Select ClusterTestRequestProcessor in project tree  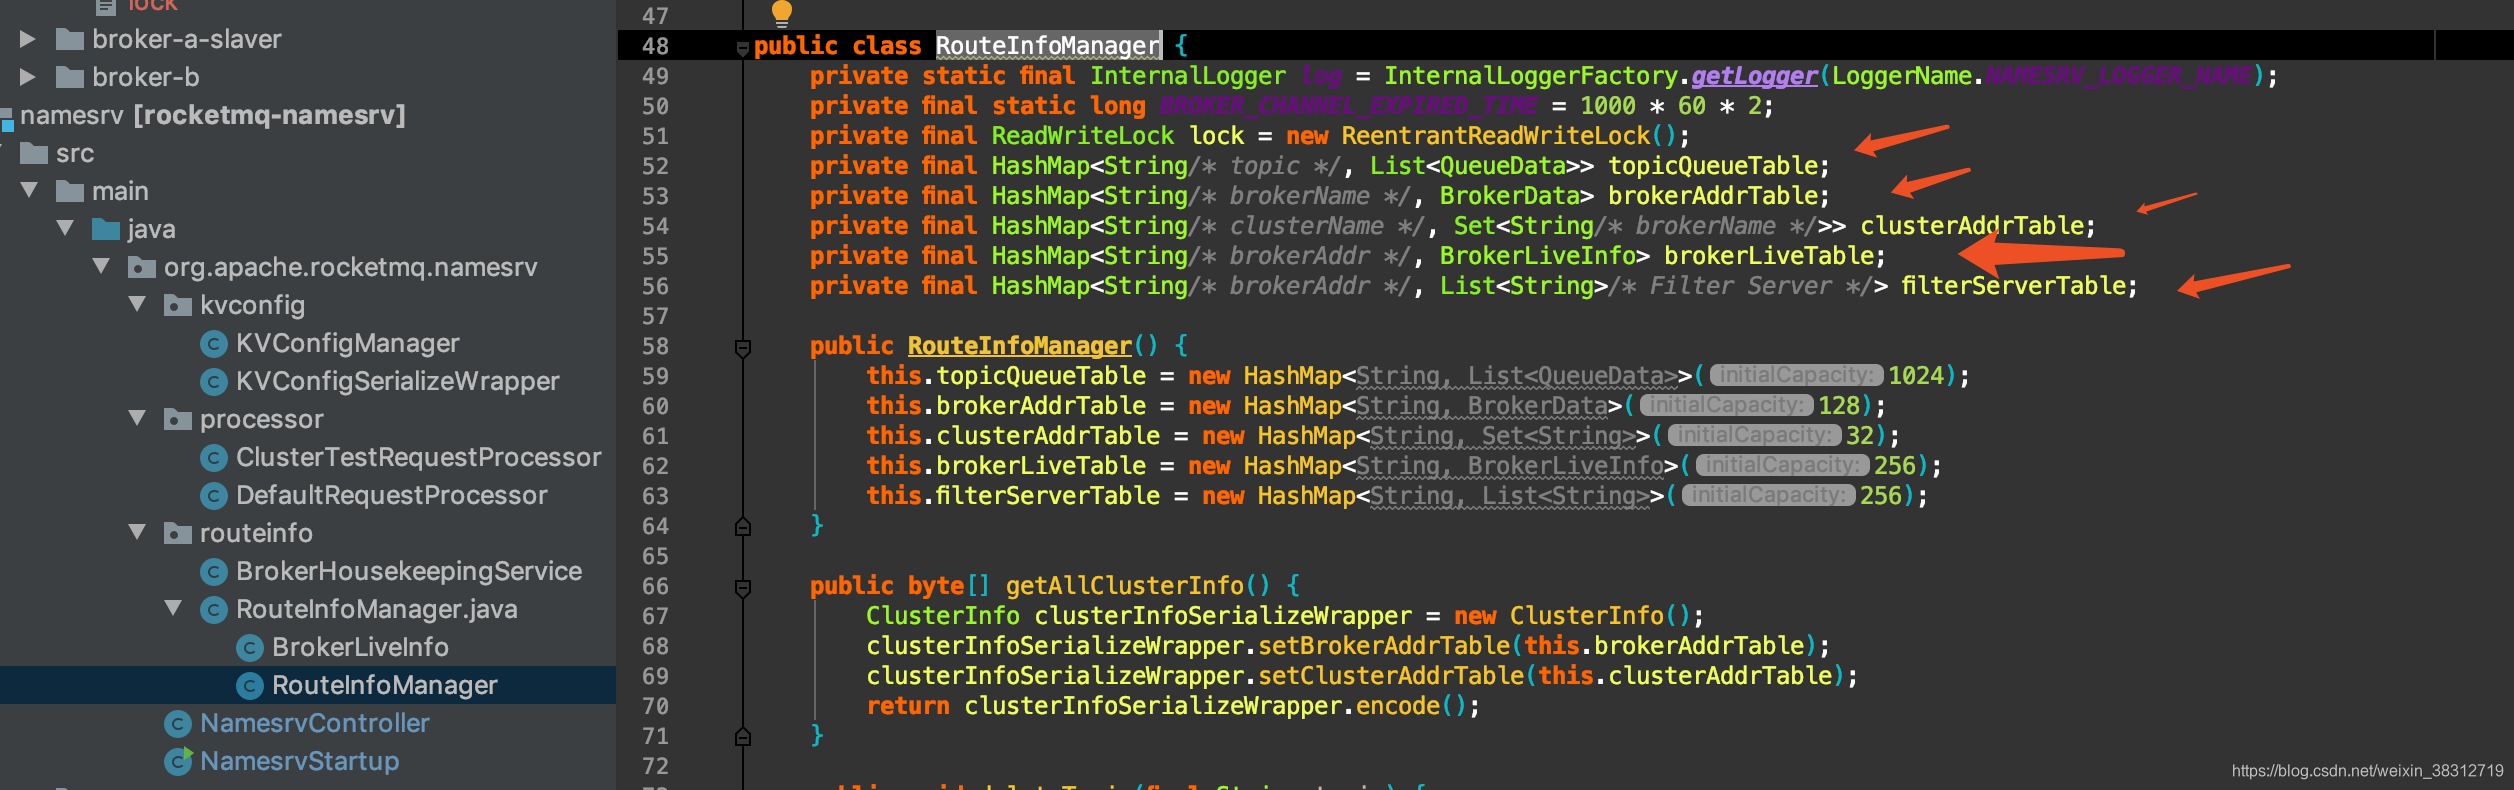click(x=418, y=458)
